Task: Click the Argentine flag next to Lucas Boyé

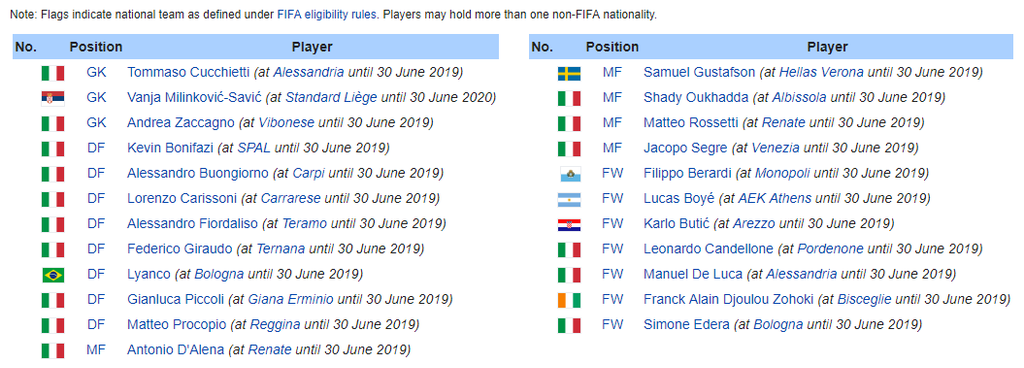Action: click(x=569, y=199)
